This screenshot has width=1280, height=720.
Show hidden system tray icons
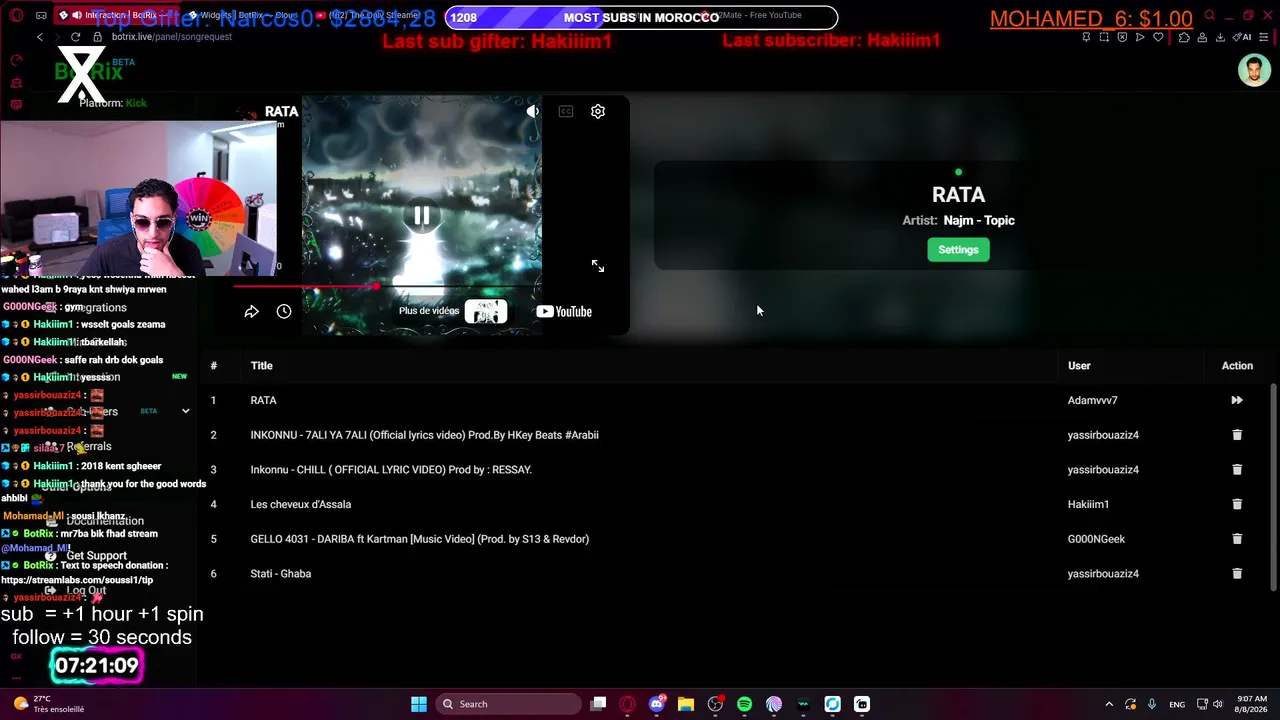point(1109,704)
